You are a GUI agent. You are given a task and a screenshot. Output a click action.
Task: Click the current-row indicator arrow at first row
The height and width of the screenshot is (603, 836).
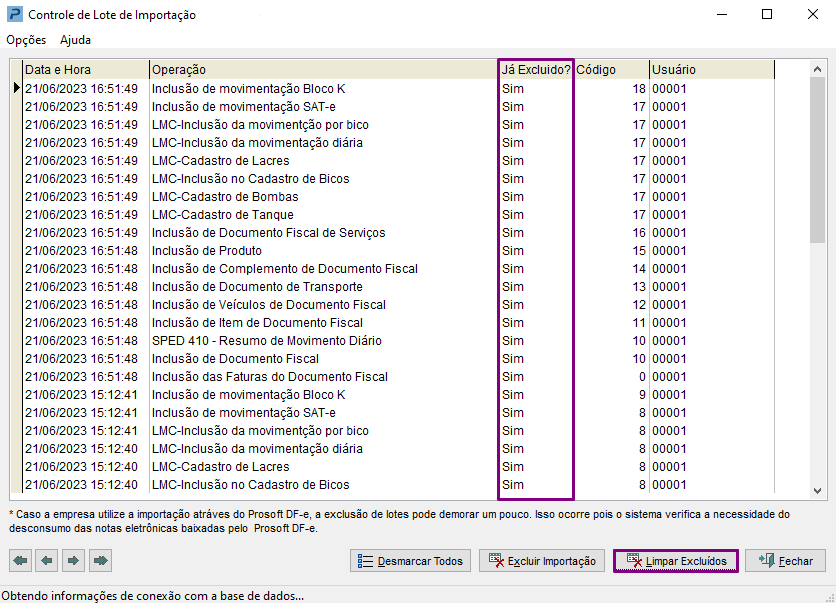pos(17,88)
